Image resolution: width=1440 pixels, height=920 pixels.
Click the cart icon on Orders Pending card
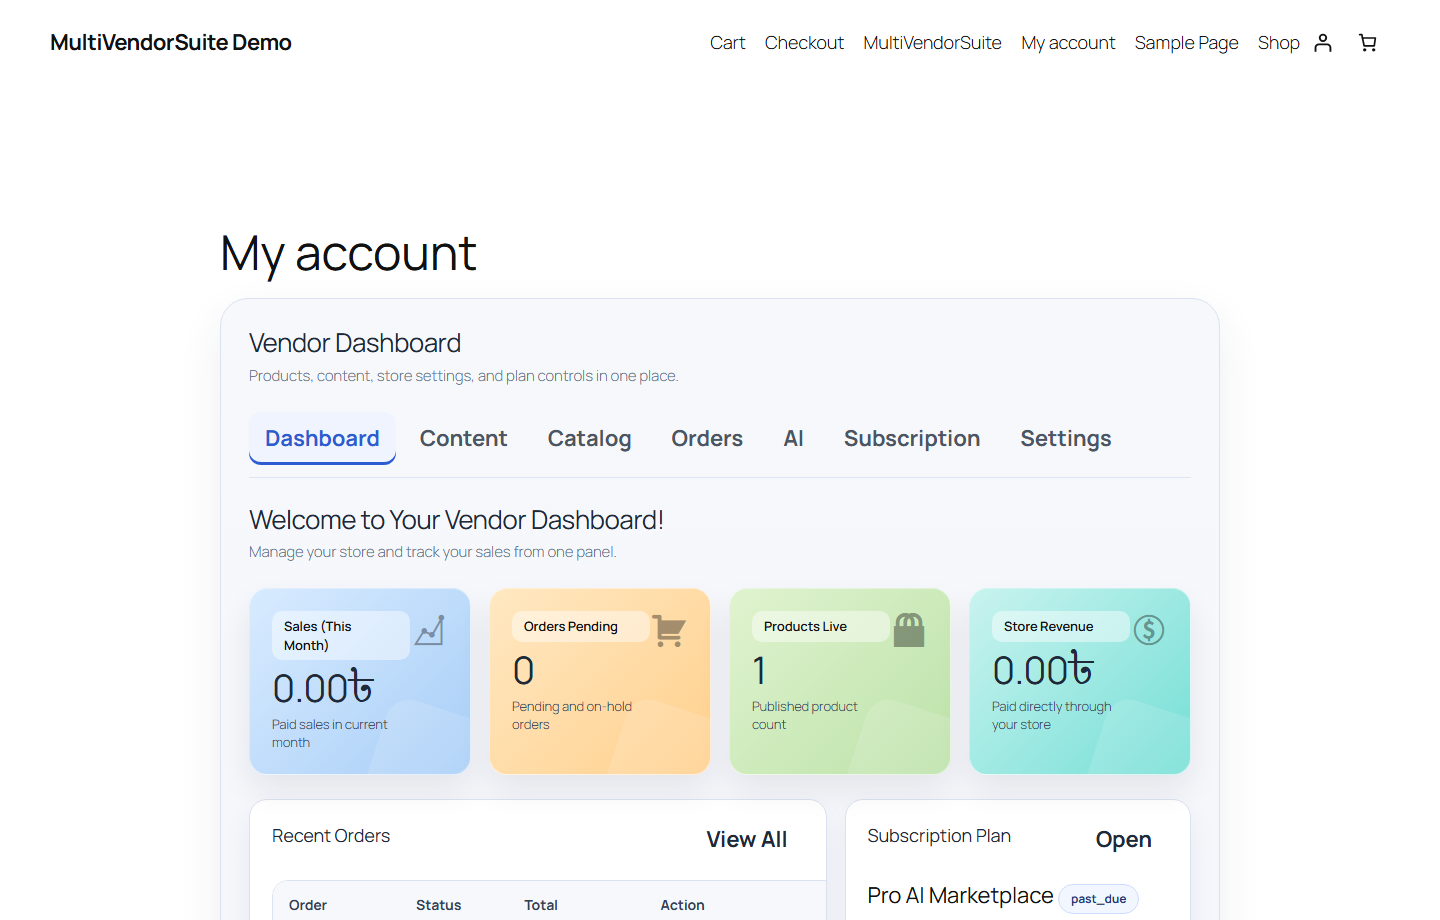tap(669, 630)
